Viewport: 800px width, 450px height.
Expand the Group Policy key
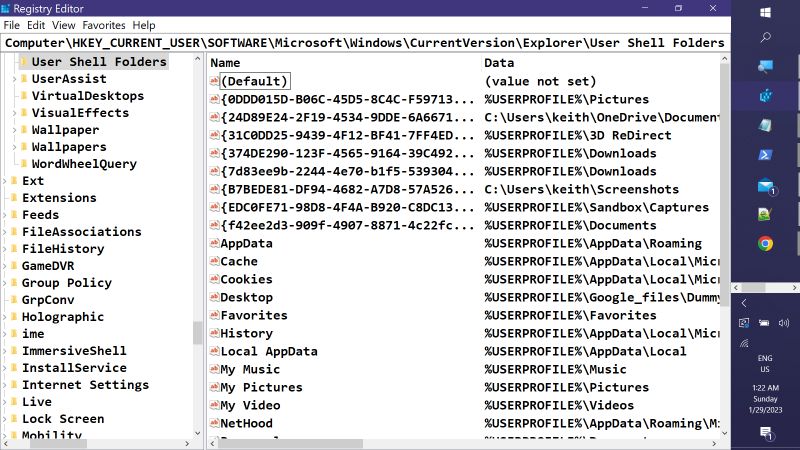(5, 283)
